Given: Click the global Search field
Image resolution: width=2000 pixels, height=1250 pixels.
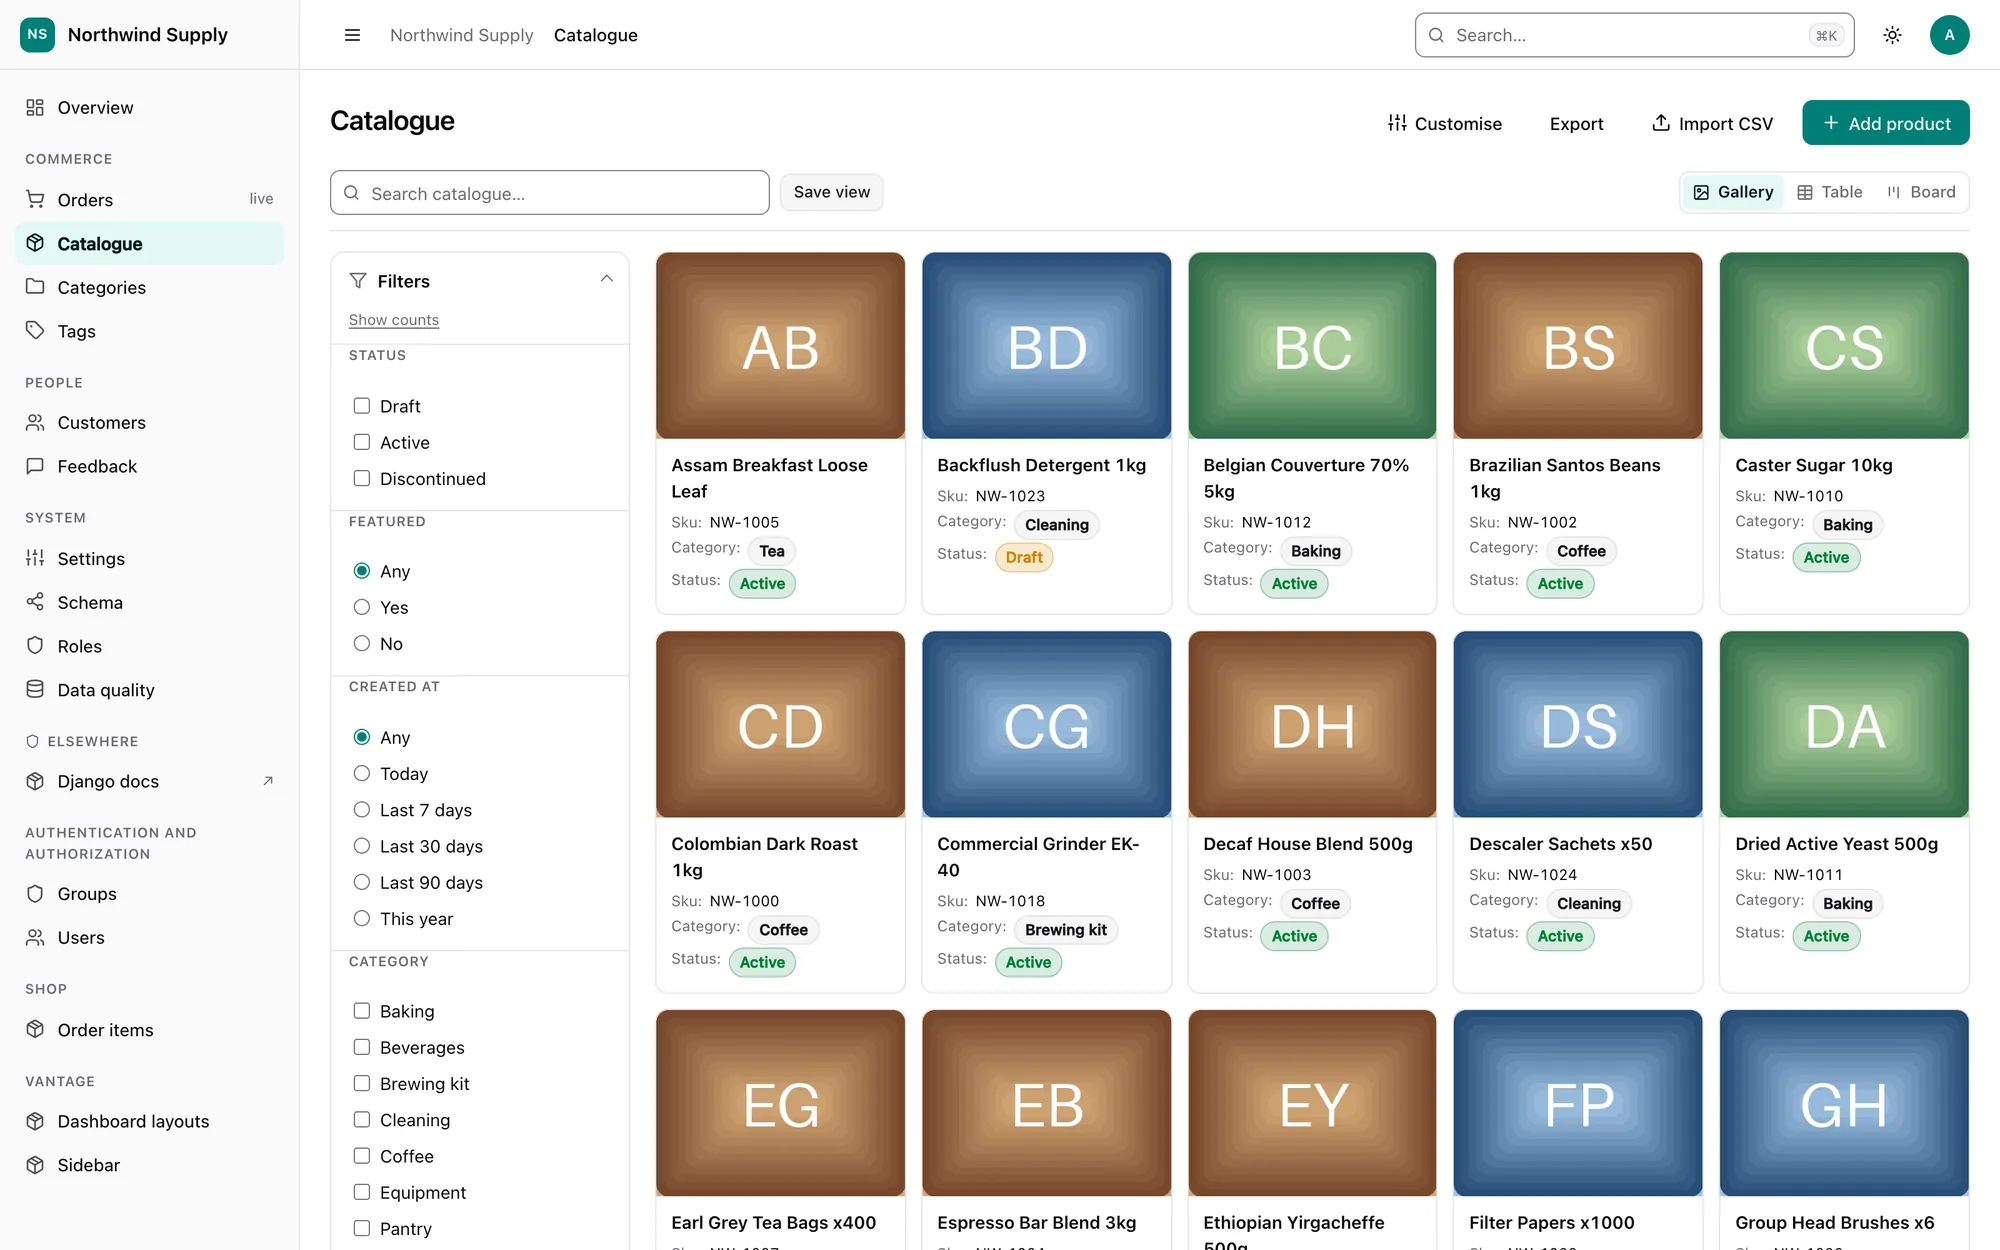Looking at the screenshot, I should click(1634, 35).
